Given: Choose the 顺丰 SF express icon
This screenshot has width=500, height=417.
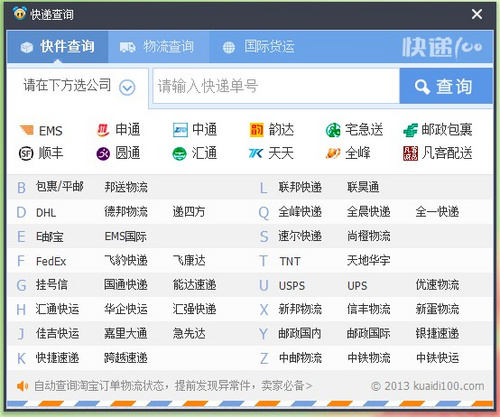Looking at the screenshot, I should [26, 154].
